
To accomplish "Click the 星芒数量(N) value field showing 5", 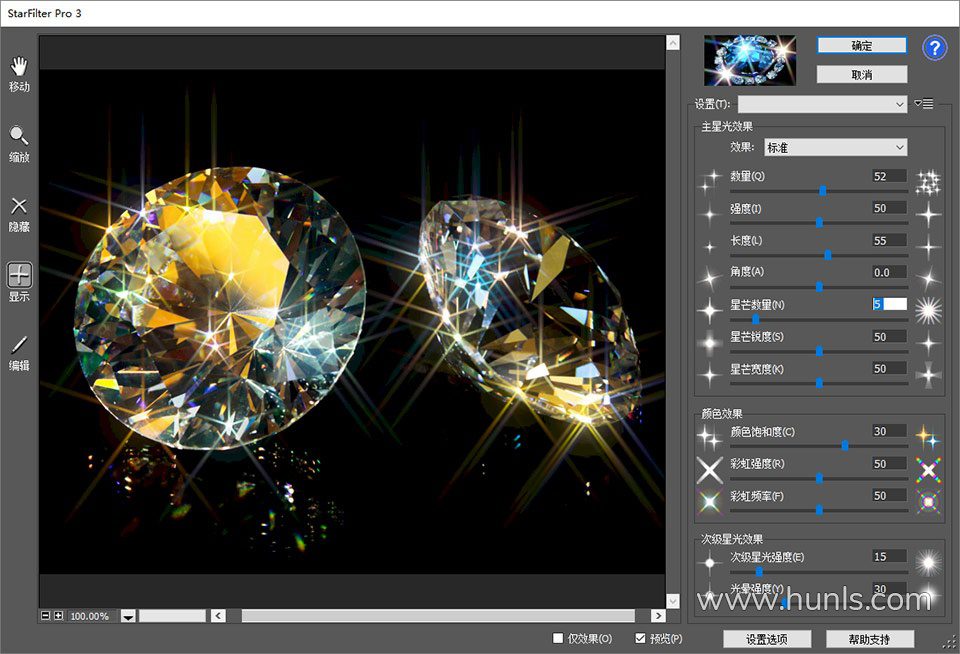I will (889, 304).
